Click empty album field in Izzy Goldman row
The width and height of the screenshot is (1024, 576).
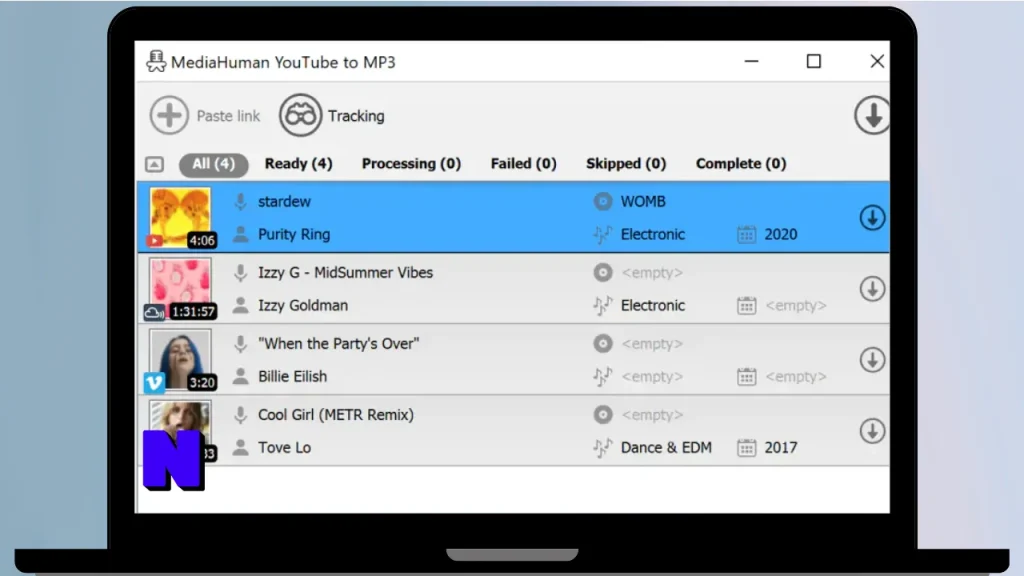click(x=652, y=273)
